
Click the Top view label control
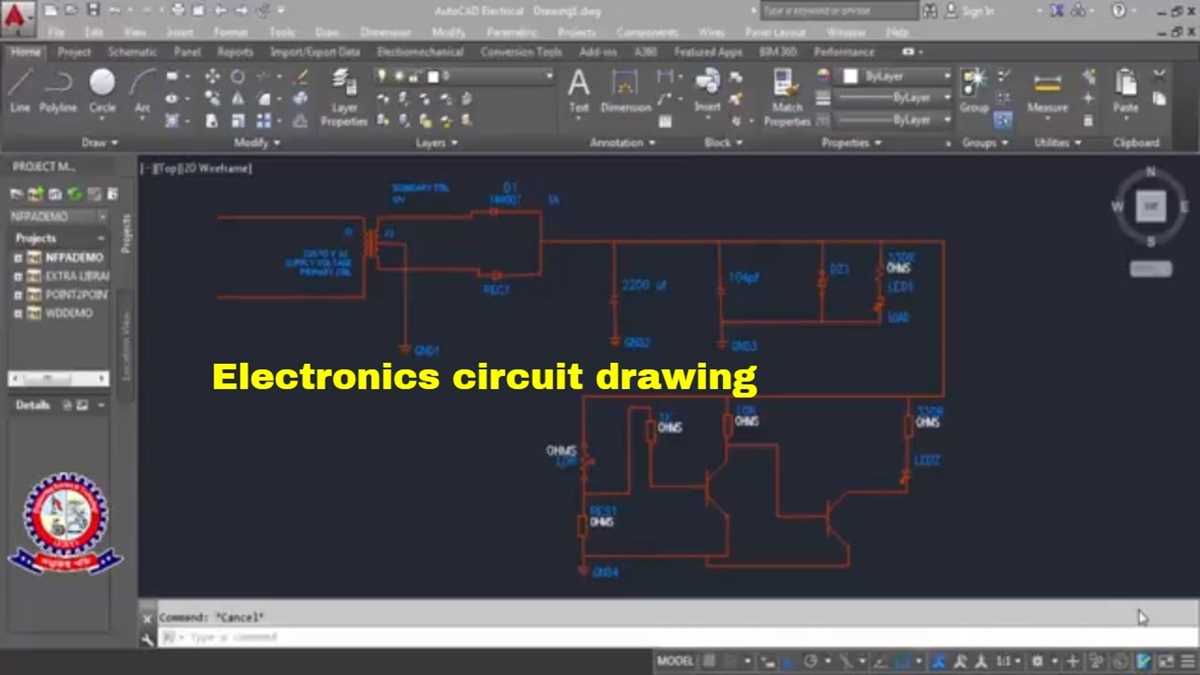pyautogui.click(x=166, y=169)
